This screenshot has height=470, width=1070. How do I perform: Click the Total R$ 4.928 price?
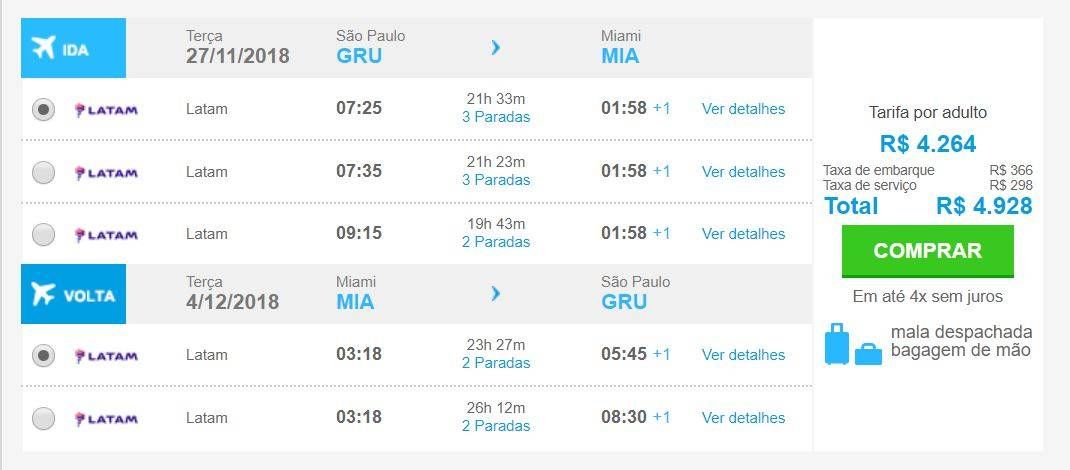[928, 205]
